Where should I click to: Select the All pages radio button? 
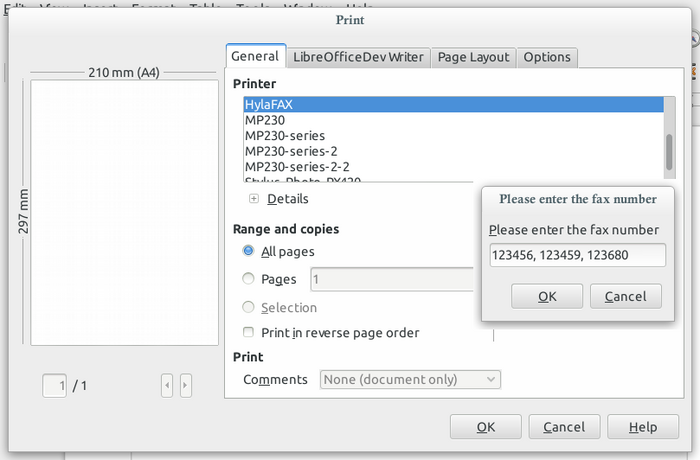tap(248, 251)
